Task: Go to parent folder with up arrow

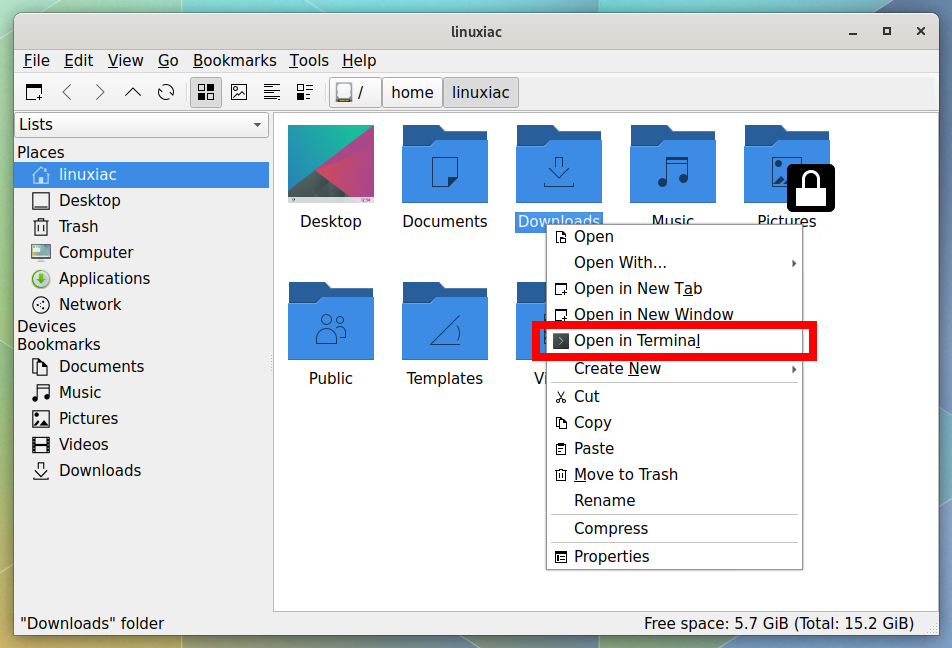Action: coord(132,92)
